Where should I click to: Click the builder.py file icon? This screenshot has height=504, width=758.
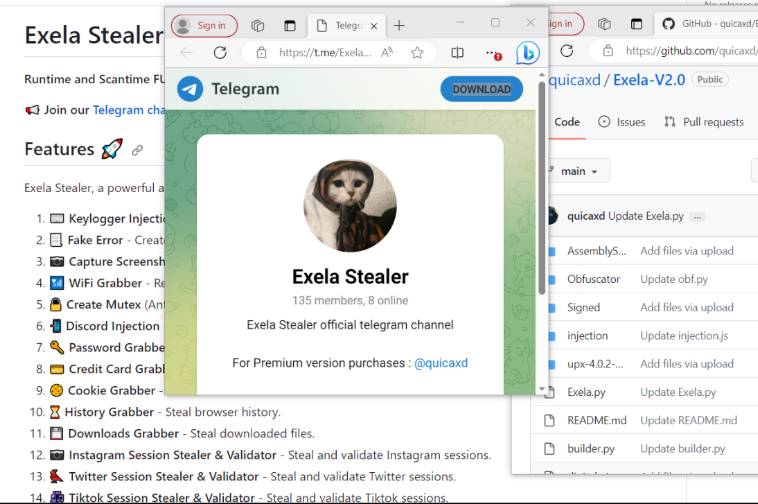click(x=549, y=449)
